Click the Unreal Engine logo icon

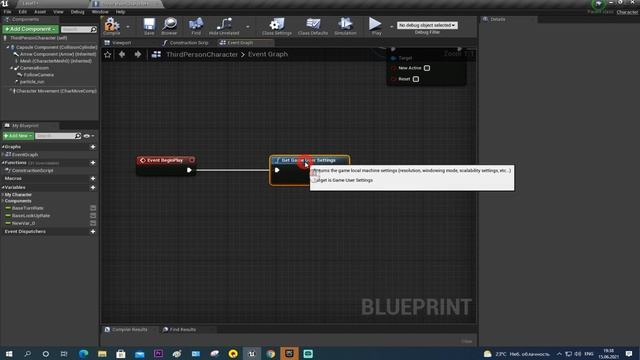click(x=5, y=3)
